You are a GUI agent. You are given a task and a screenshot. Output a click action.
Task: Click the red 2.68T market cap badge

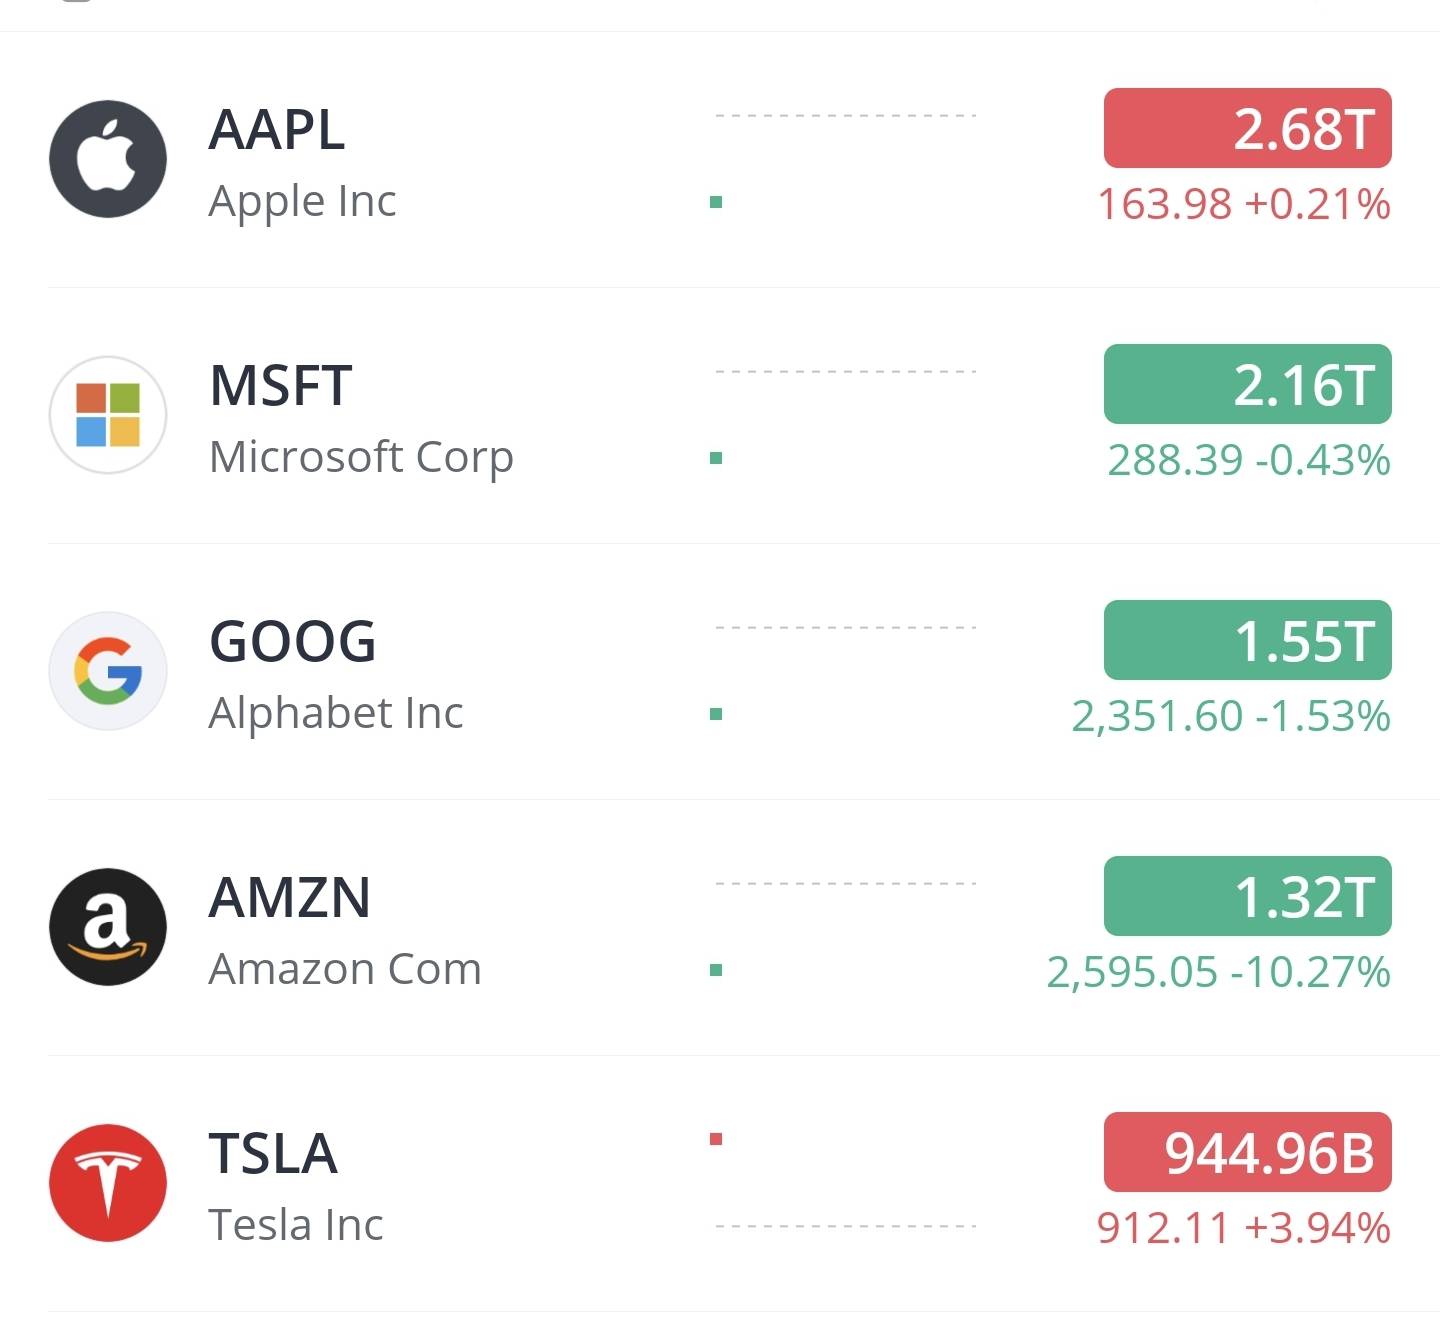tap(1247, 129)
